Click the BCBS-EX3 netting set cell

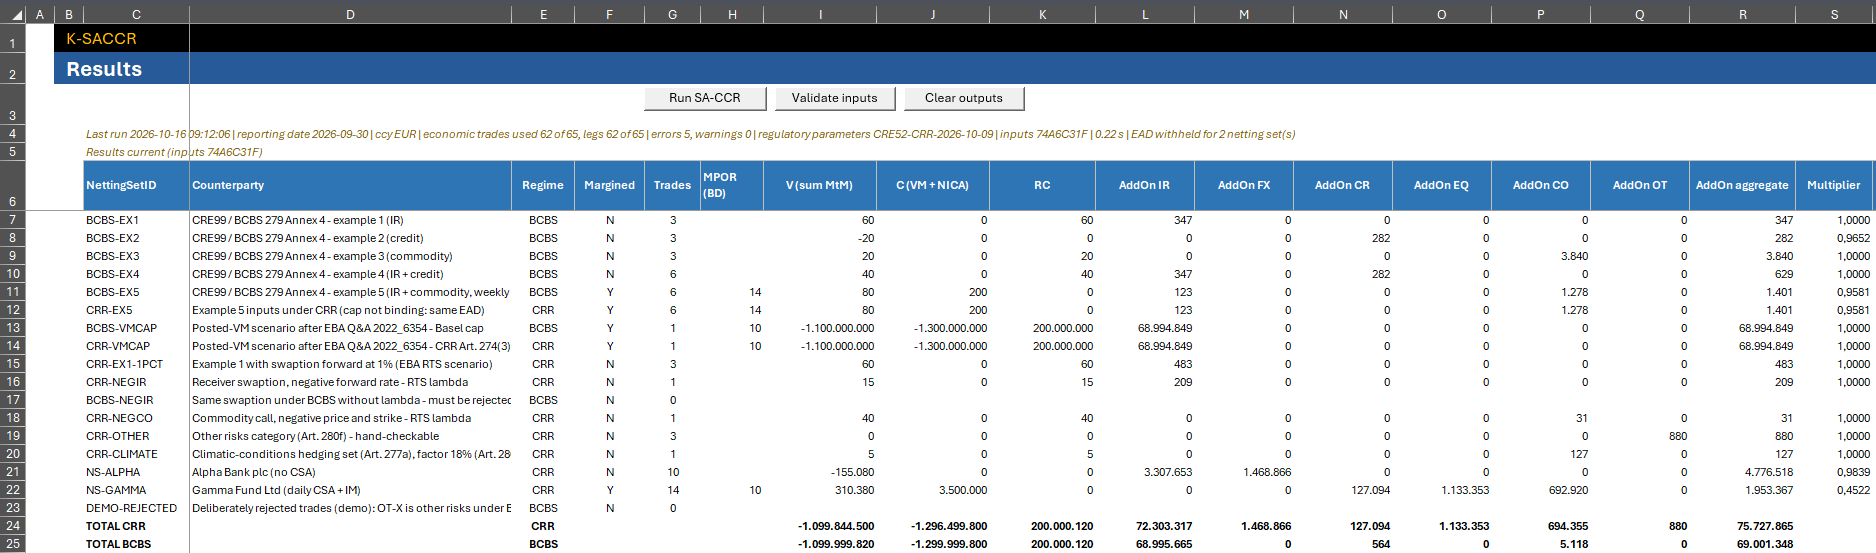coord(136,256)
